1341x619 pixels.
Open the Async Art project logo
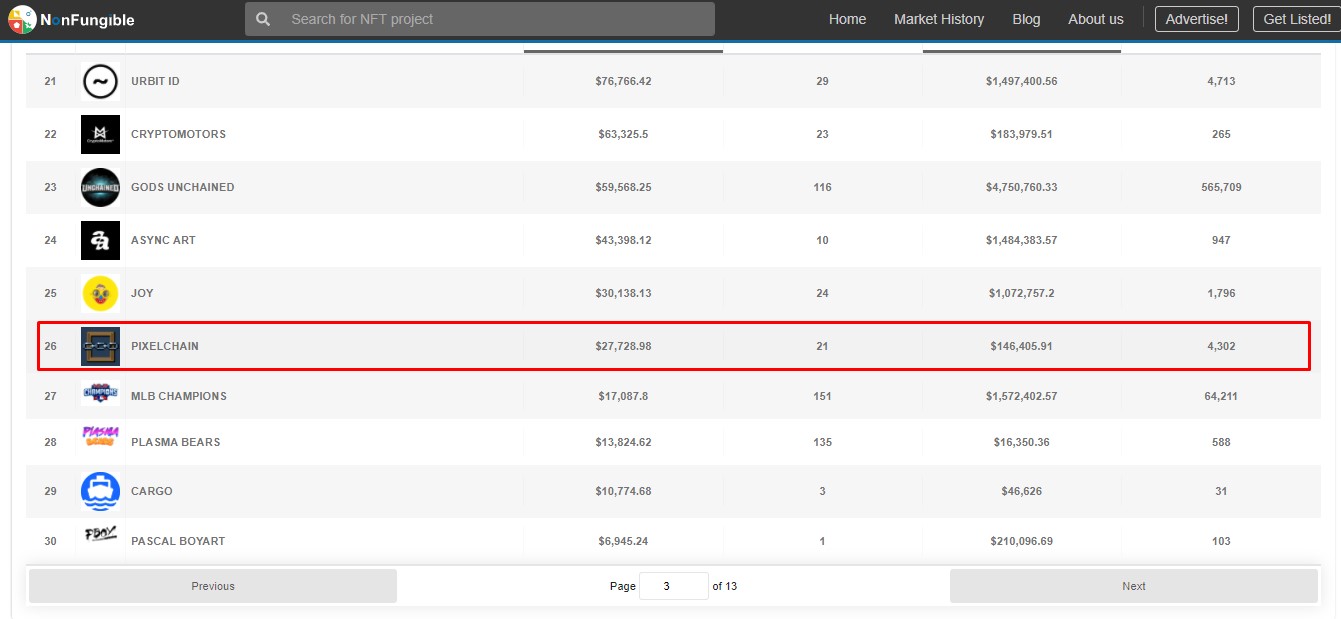pos(100,240)
